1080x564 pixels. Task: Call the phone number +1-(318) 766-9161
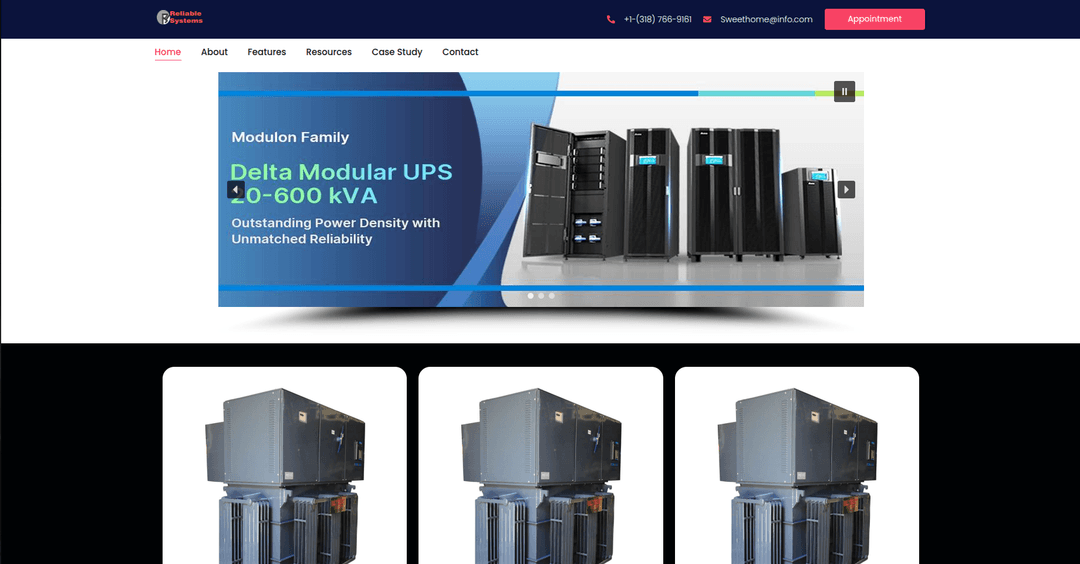point(658,19)
